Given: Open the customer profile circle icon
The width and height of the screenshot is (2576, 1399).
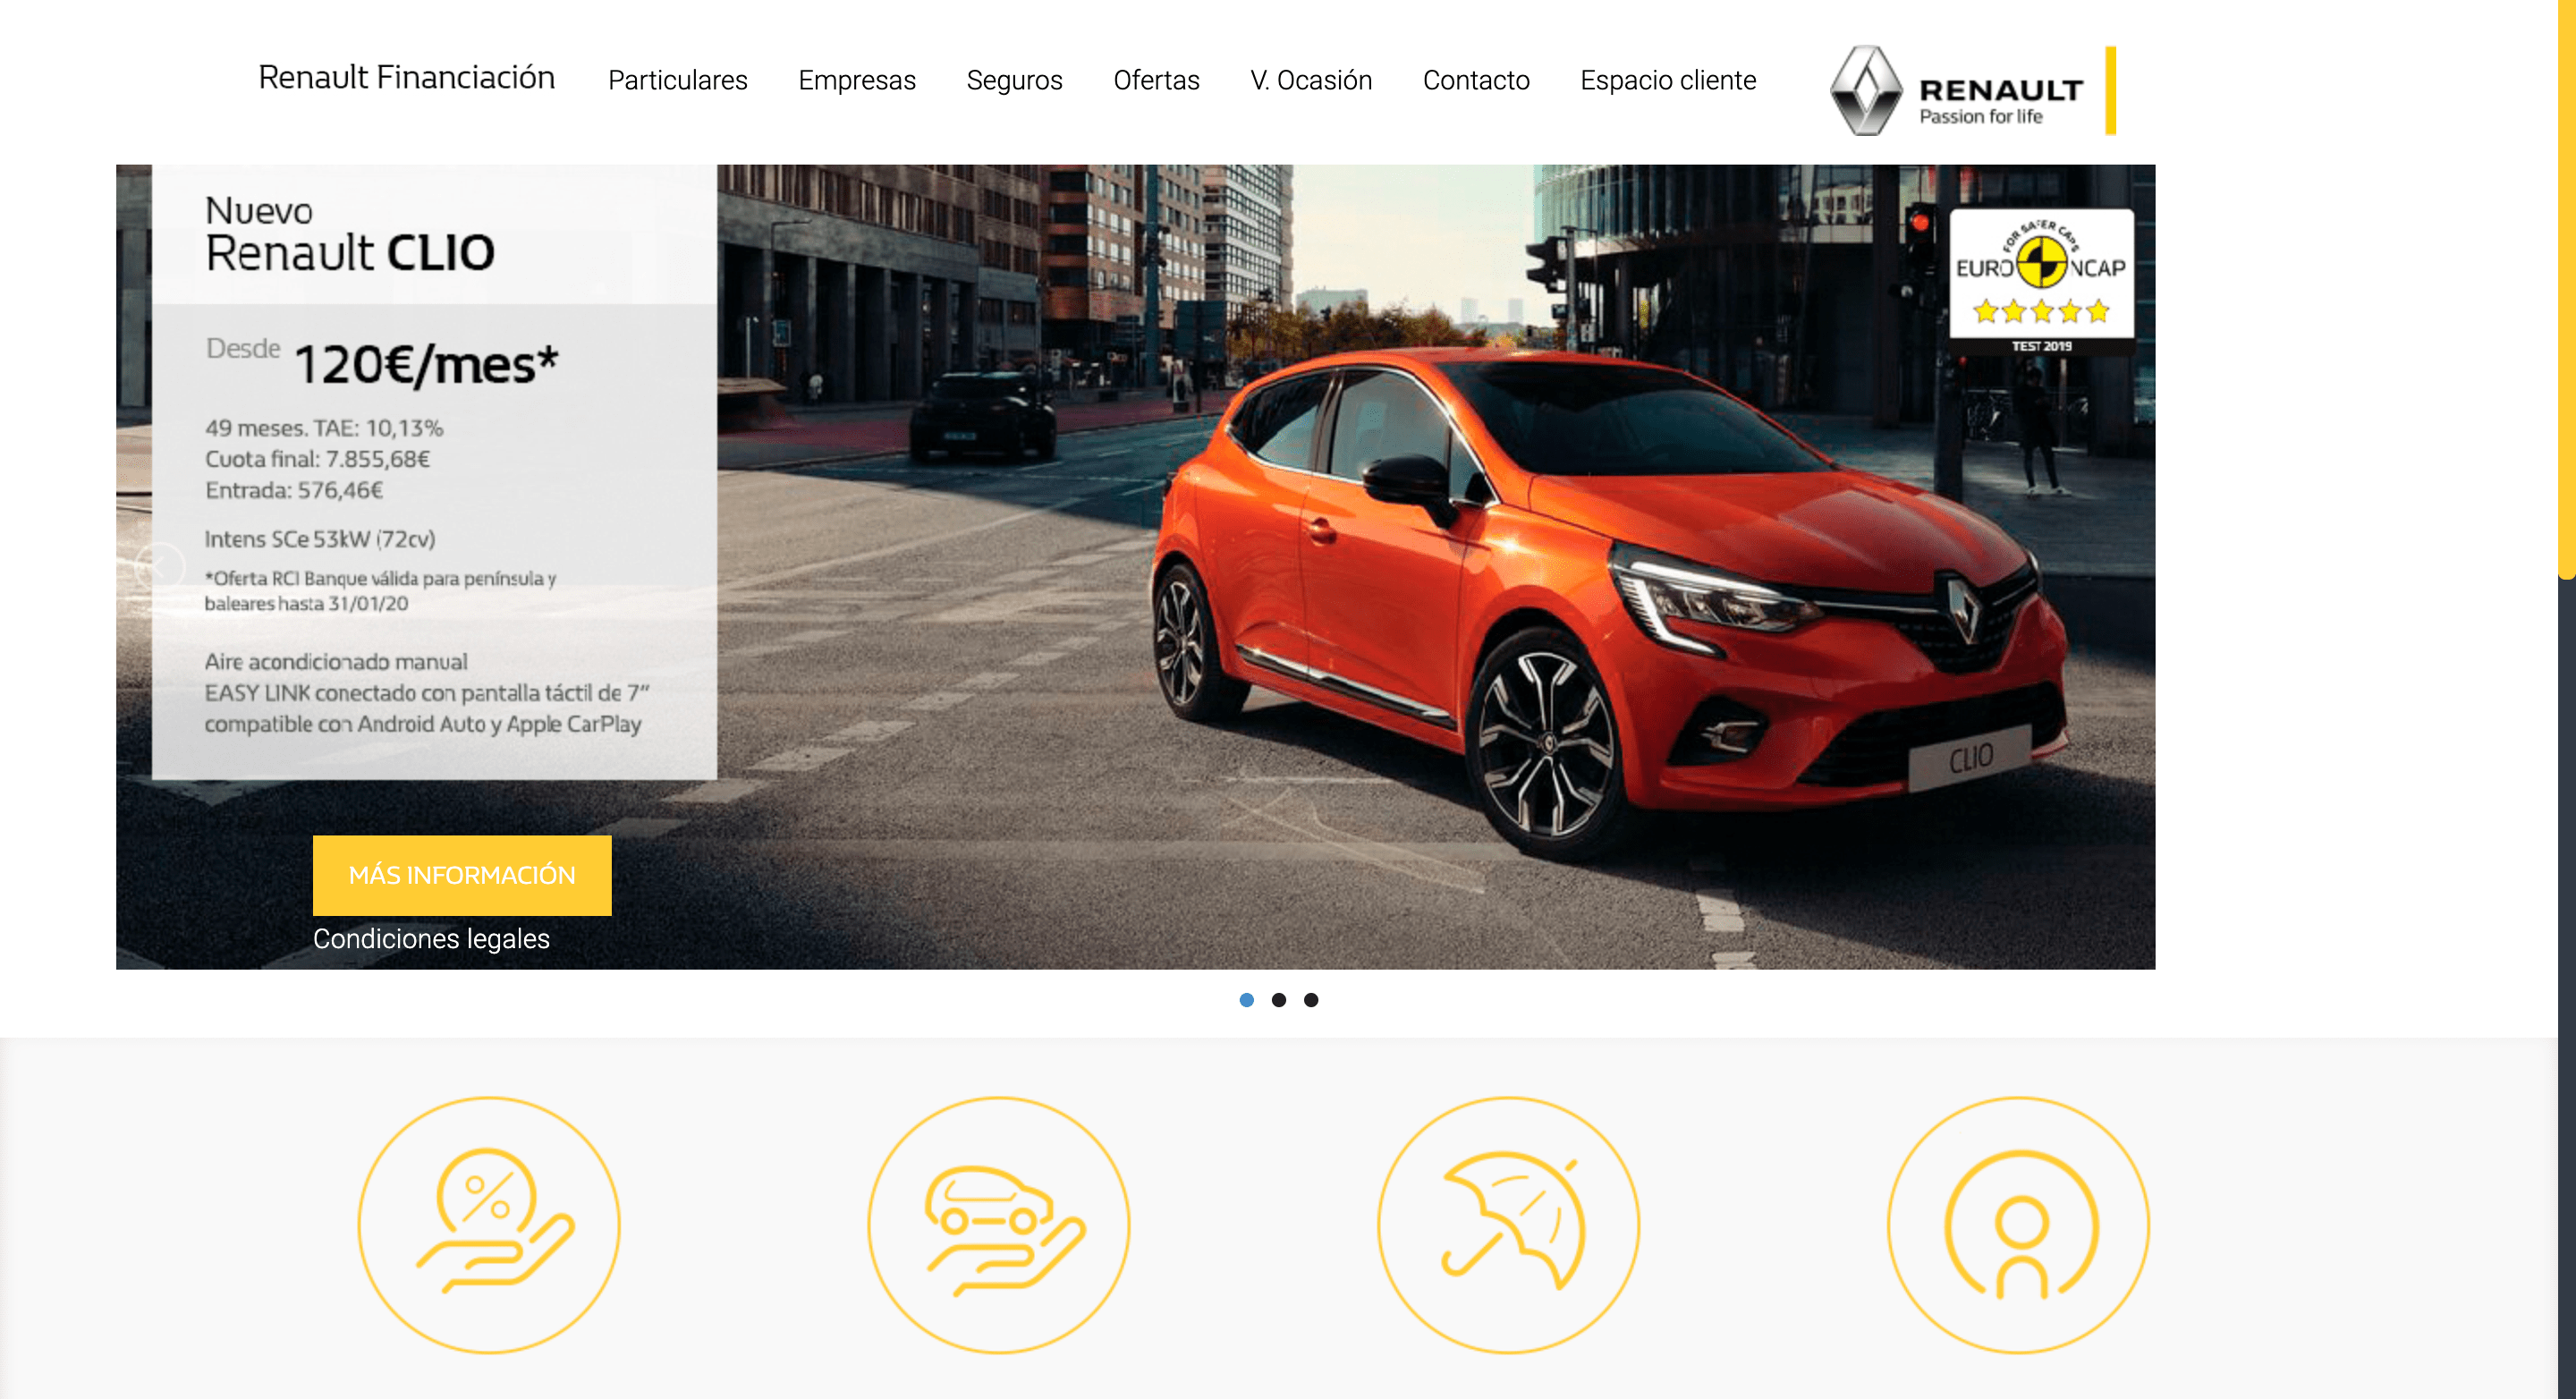Looking at the screenshot, I should point(2018,1225).
